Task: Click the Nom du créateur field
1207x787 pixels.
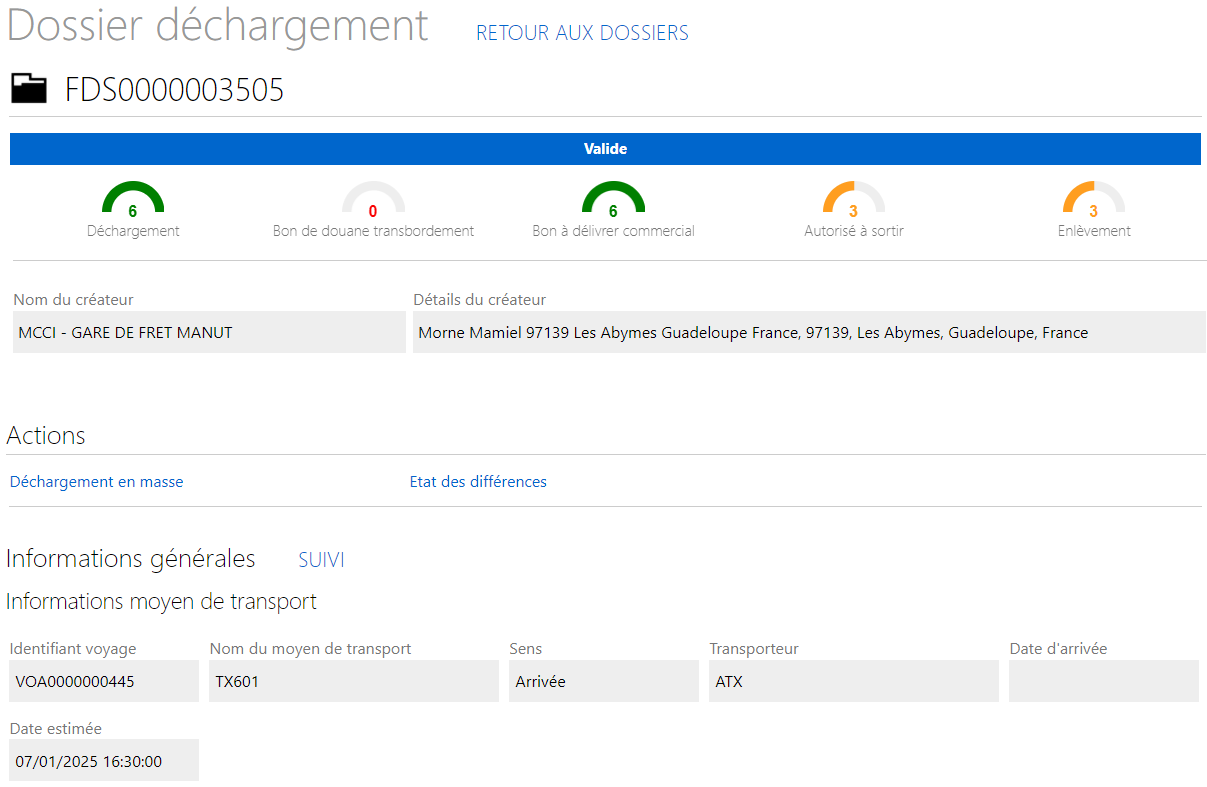Action: tap(208, 333)
